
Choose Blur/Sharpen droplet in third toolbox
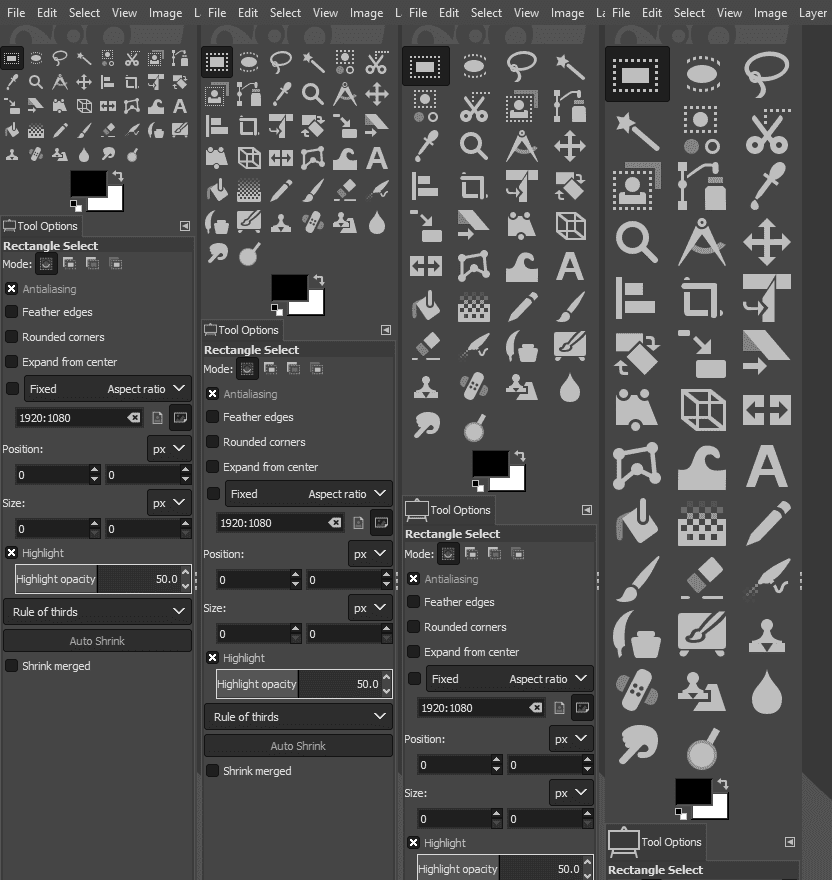click(570, 387)
